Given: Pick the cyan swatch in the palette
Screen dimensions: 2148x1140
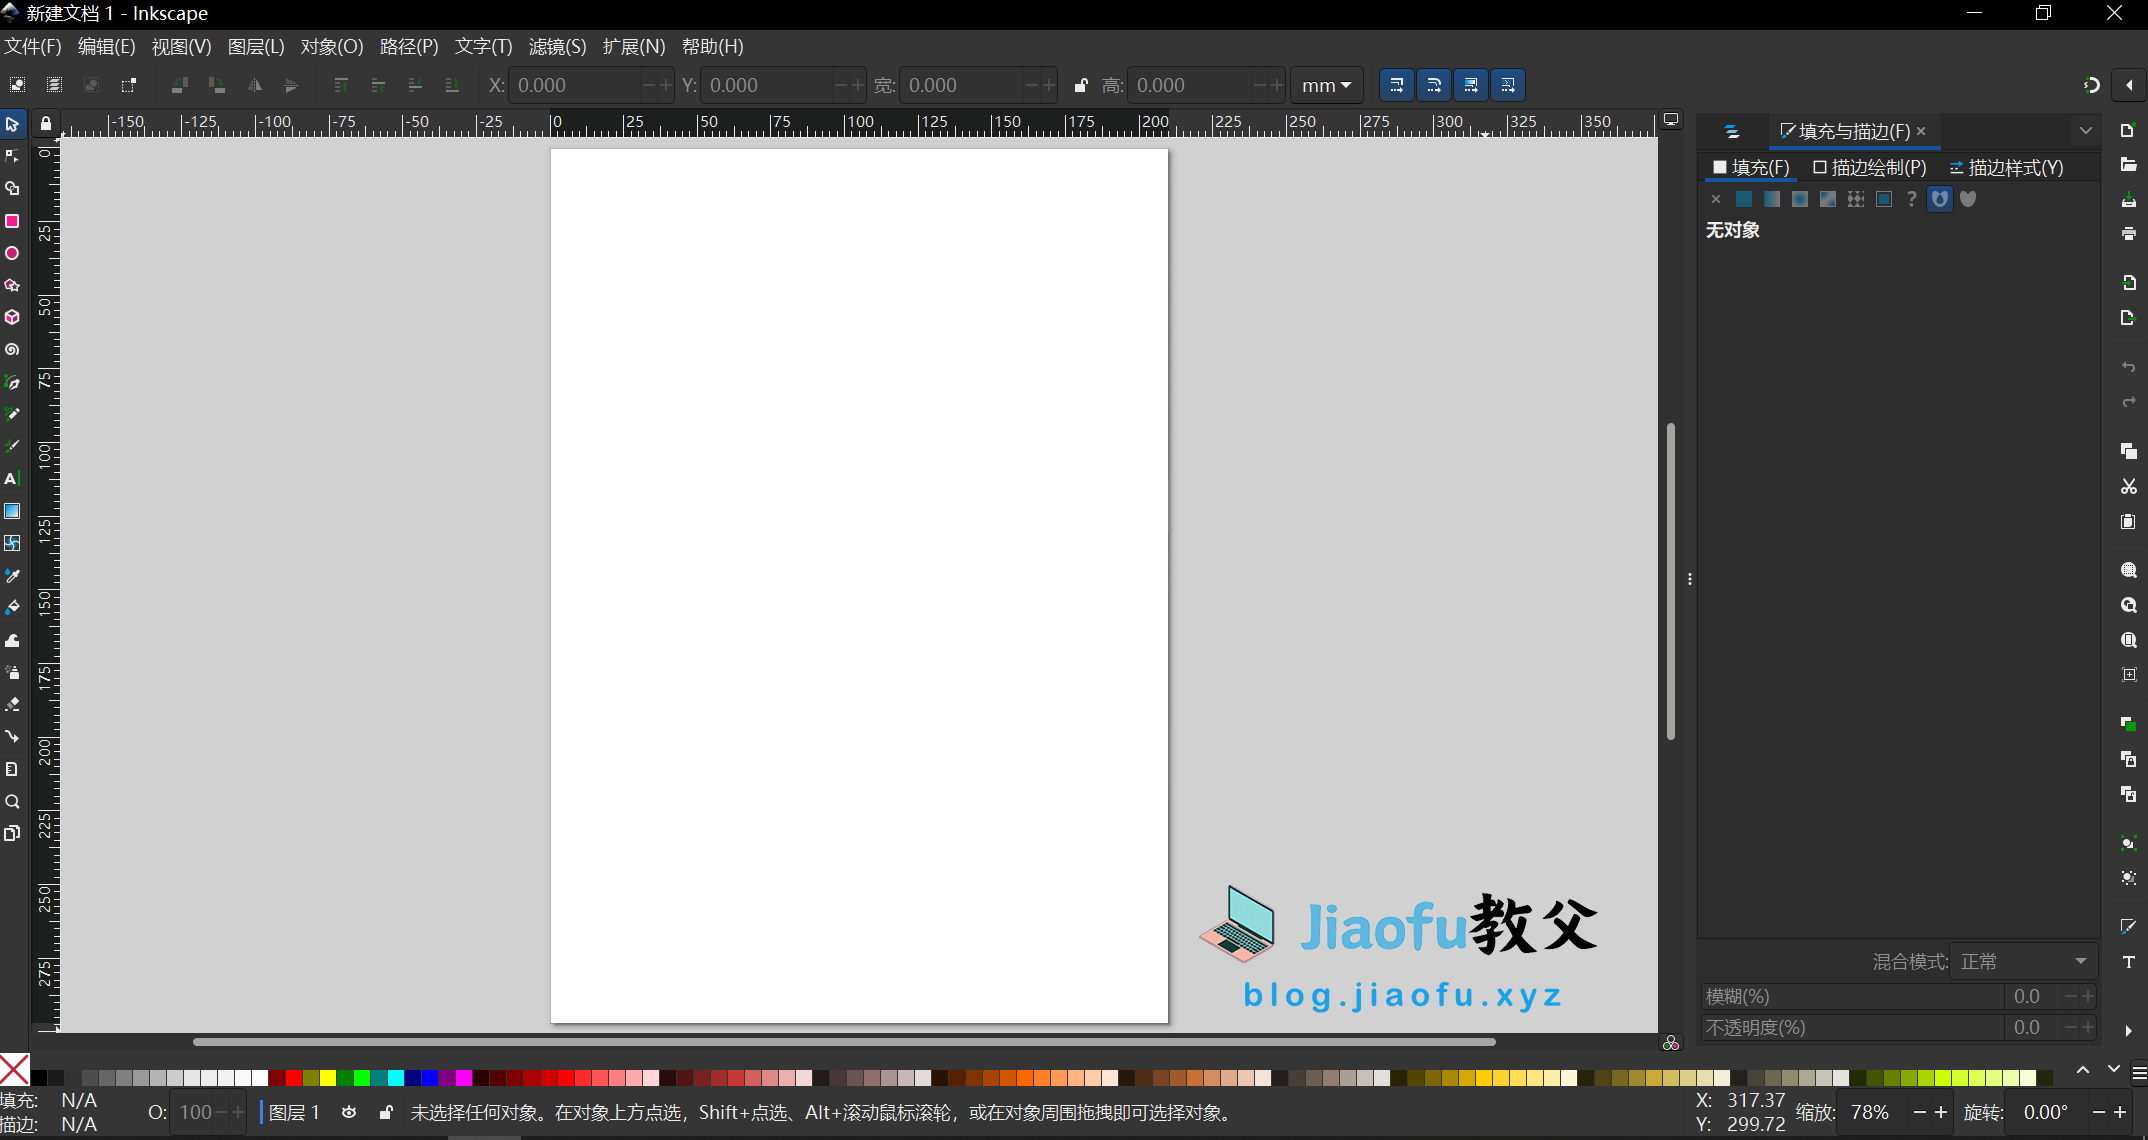Looking at the screenshot, I should point(396,1077).
